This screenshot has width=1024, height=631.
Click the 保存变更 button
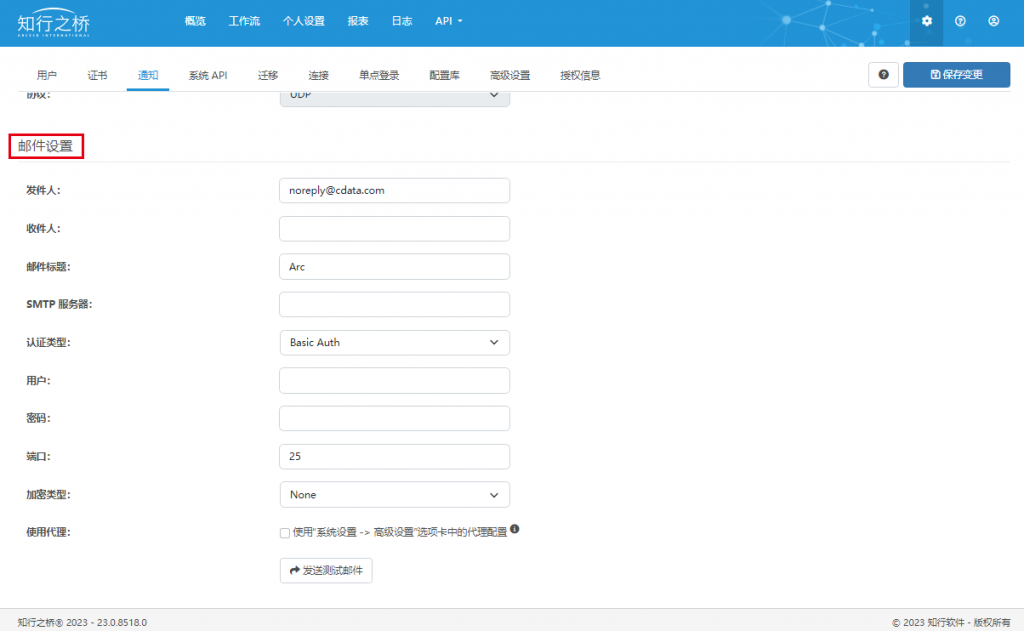pyautogui.click(x=956, y=74)
